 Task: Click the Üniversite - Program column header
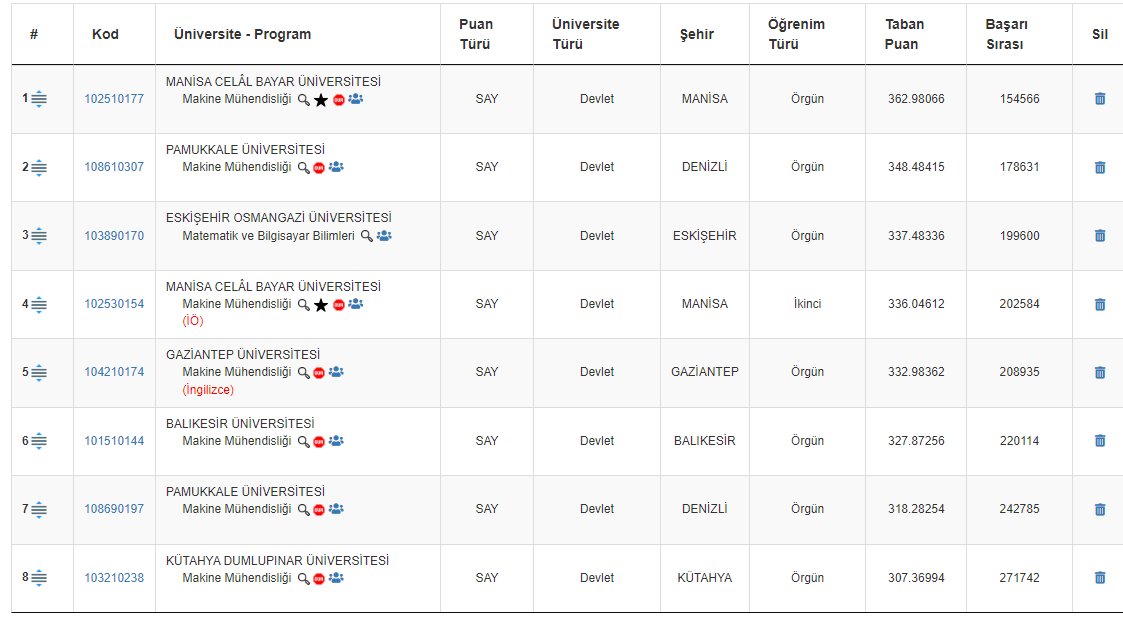(x=242, y=34)
